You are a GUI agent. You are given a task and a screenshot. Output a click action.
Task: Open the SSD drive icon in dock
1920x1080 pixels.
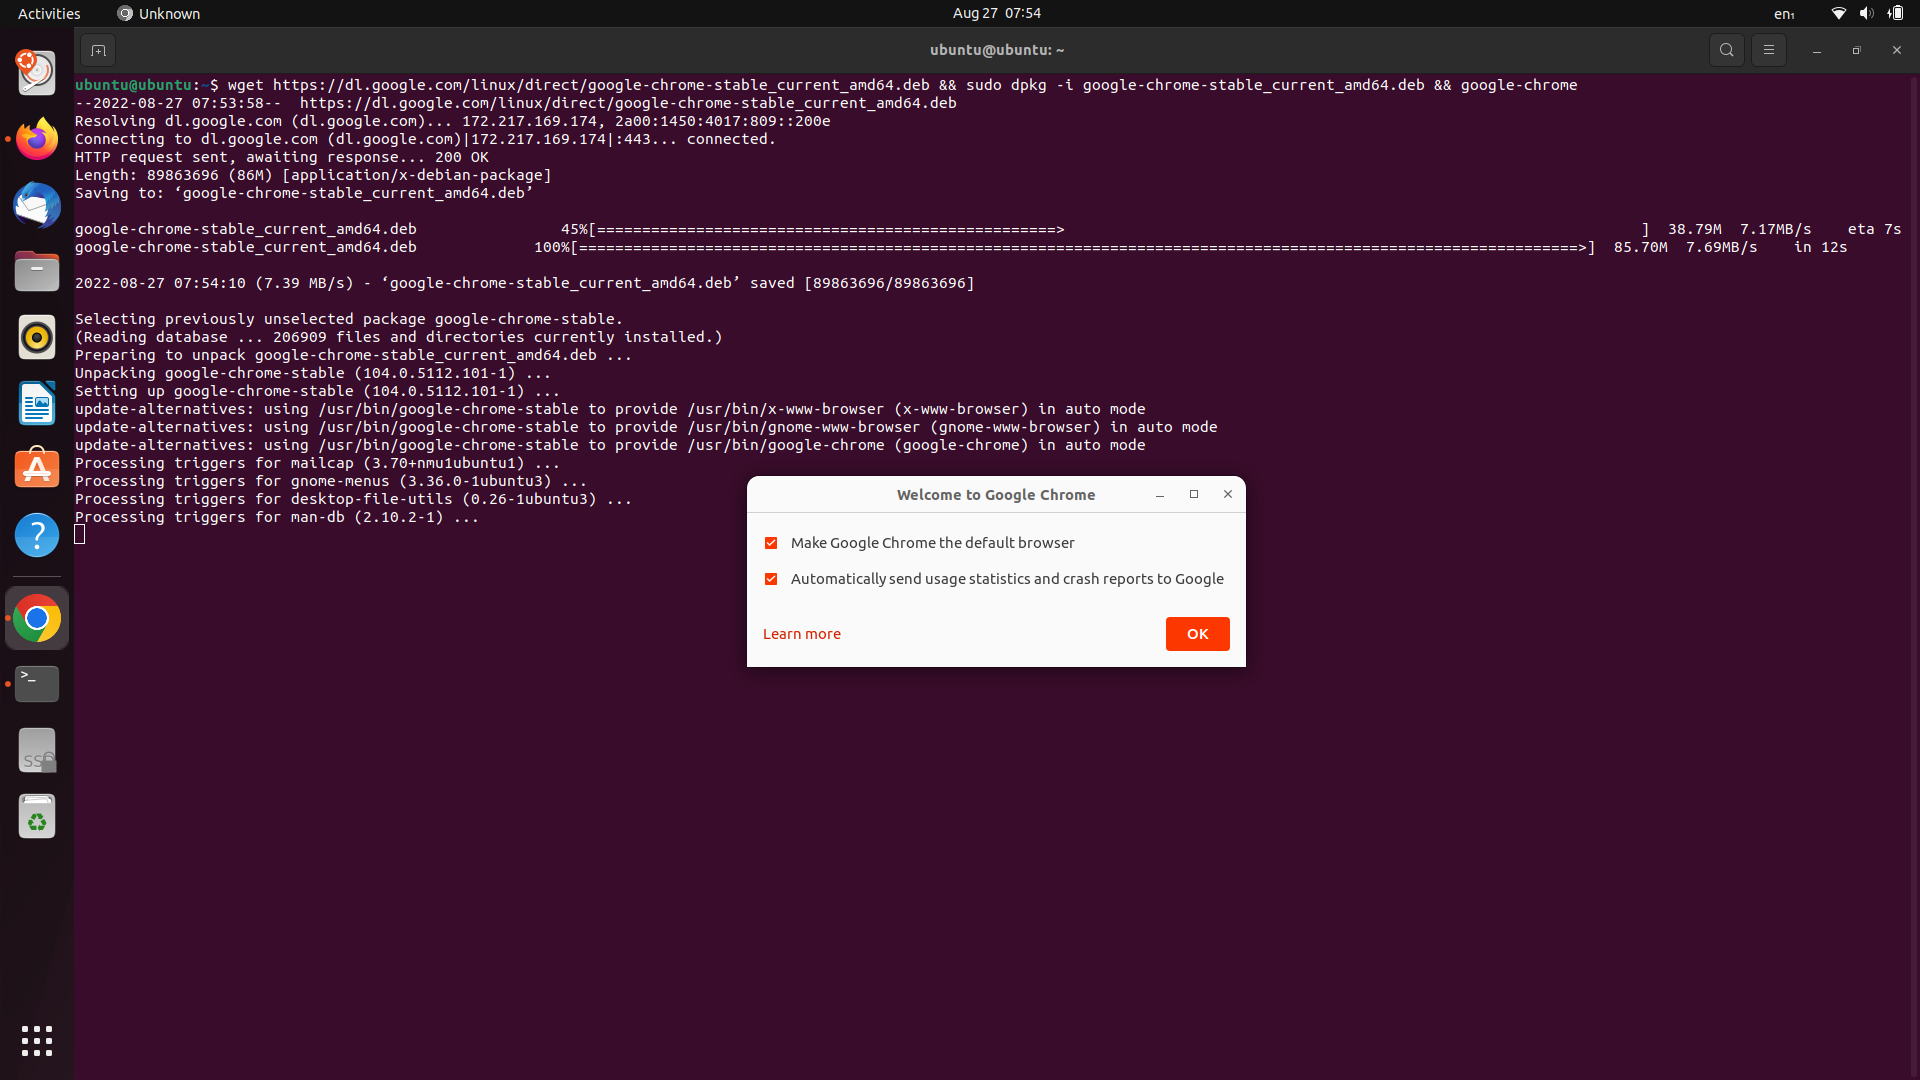click(37, 751)
